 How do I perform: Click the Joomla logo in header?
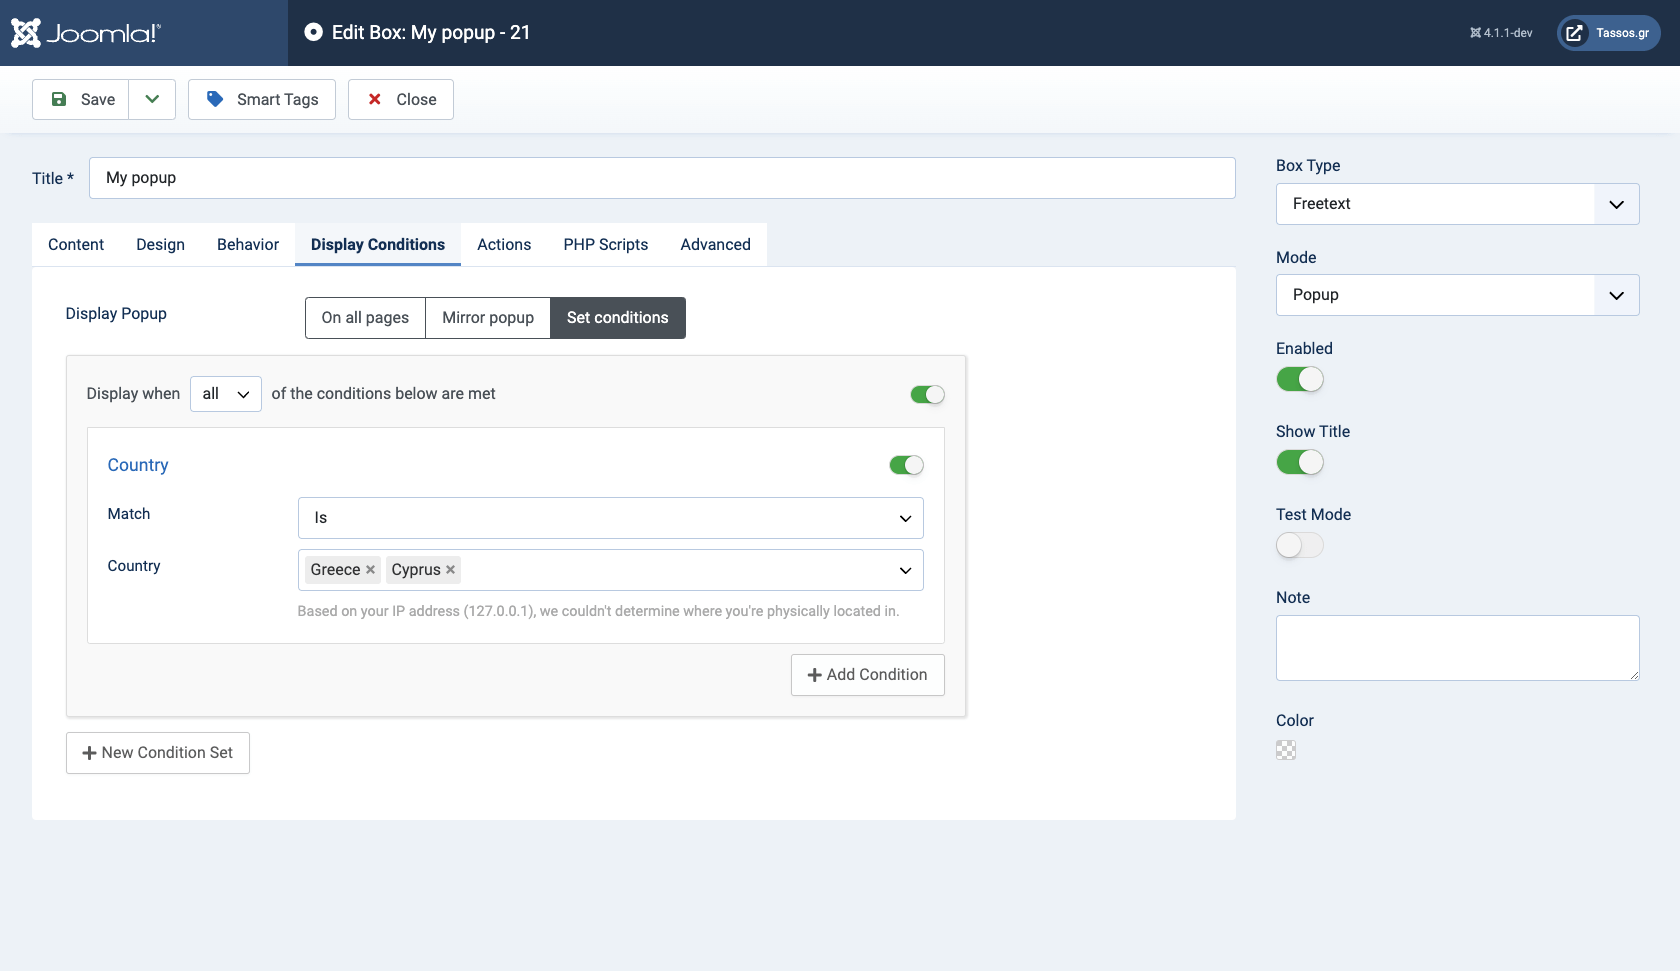(85, 33)
